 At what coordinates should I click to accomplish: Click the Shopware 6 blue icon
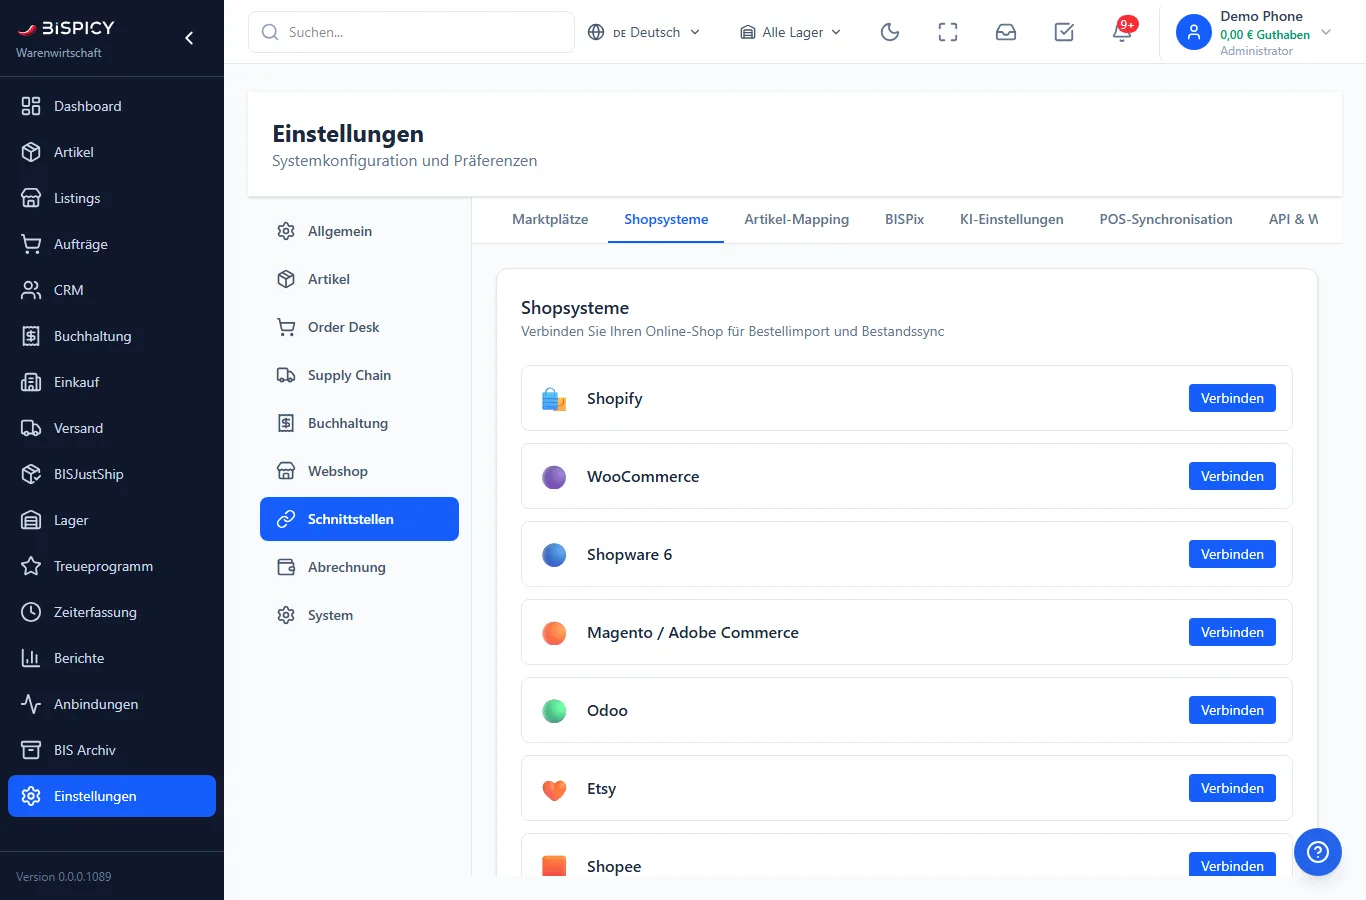(x=554, y=555)
